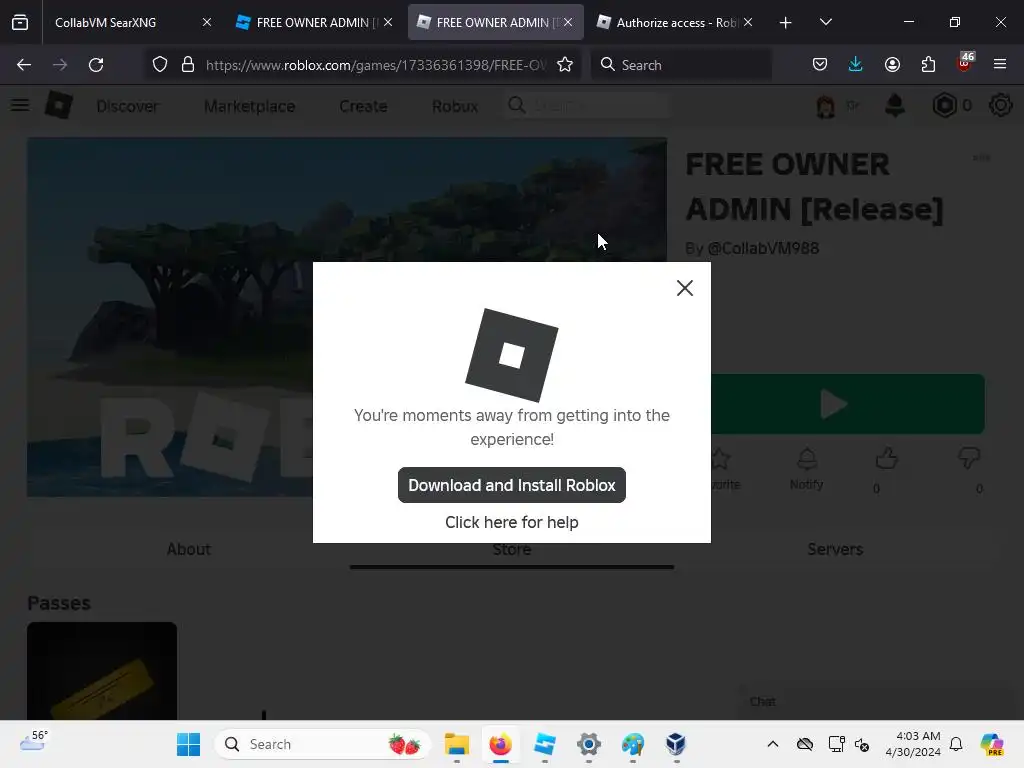1024x768 pixels.
Task: Open File Explorer from taskbar
Action: coord(456,744)
